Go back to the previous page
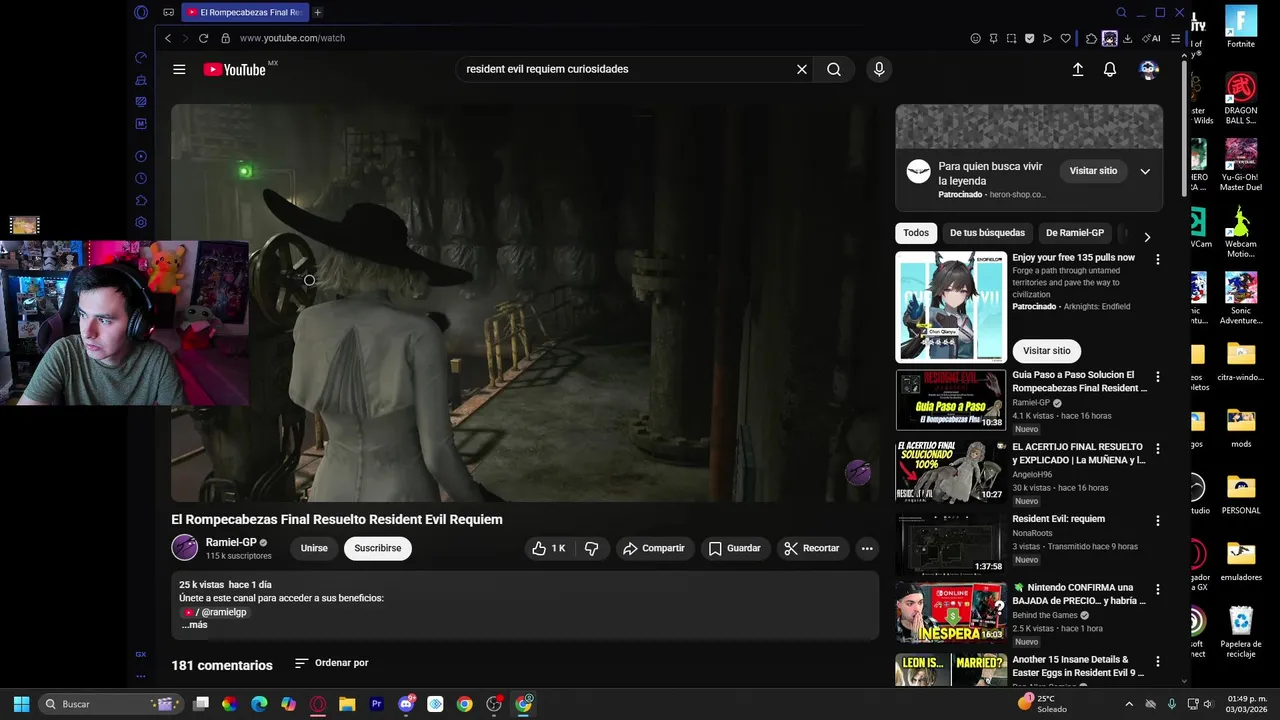1280x720 pixels. pos(168,38)
